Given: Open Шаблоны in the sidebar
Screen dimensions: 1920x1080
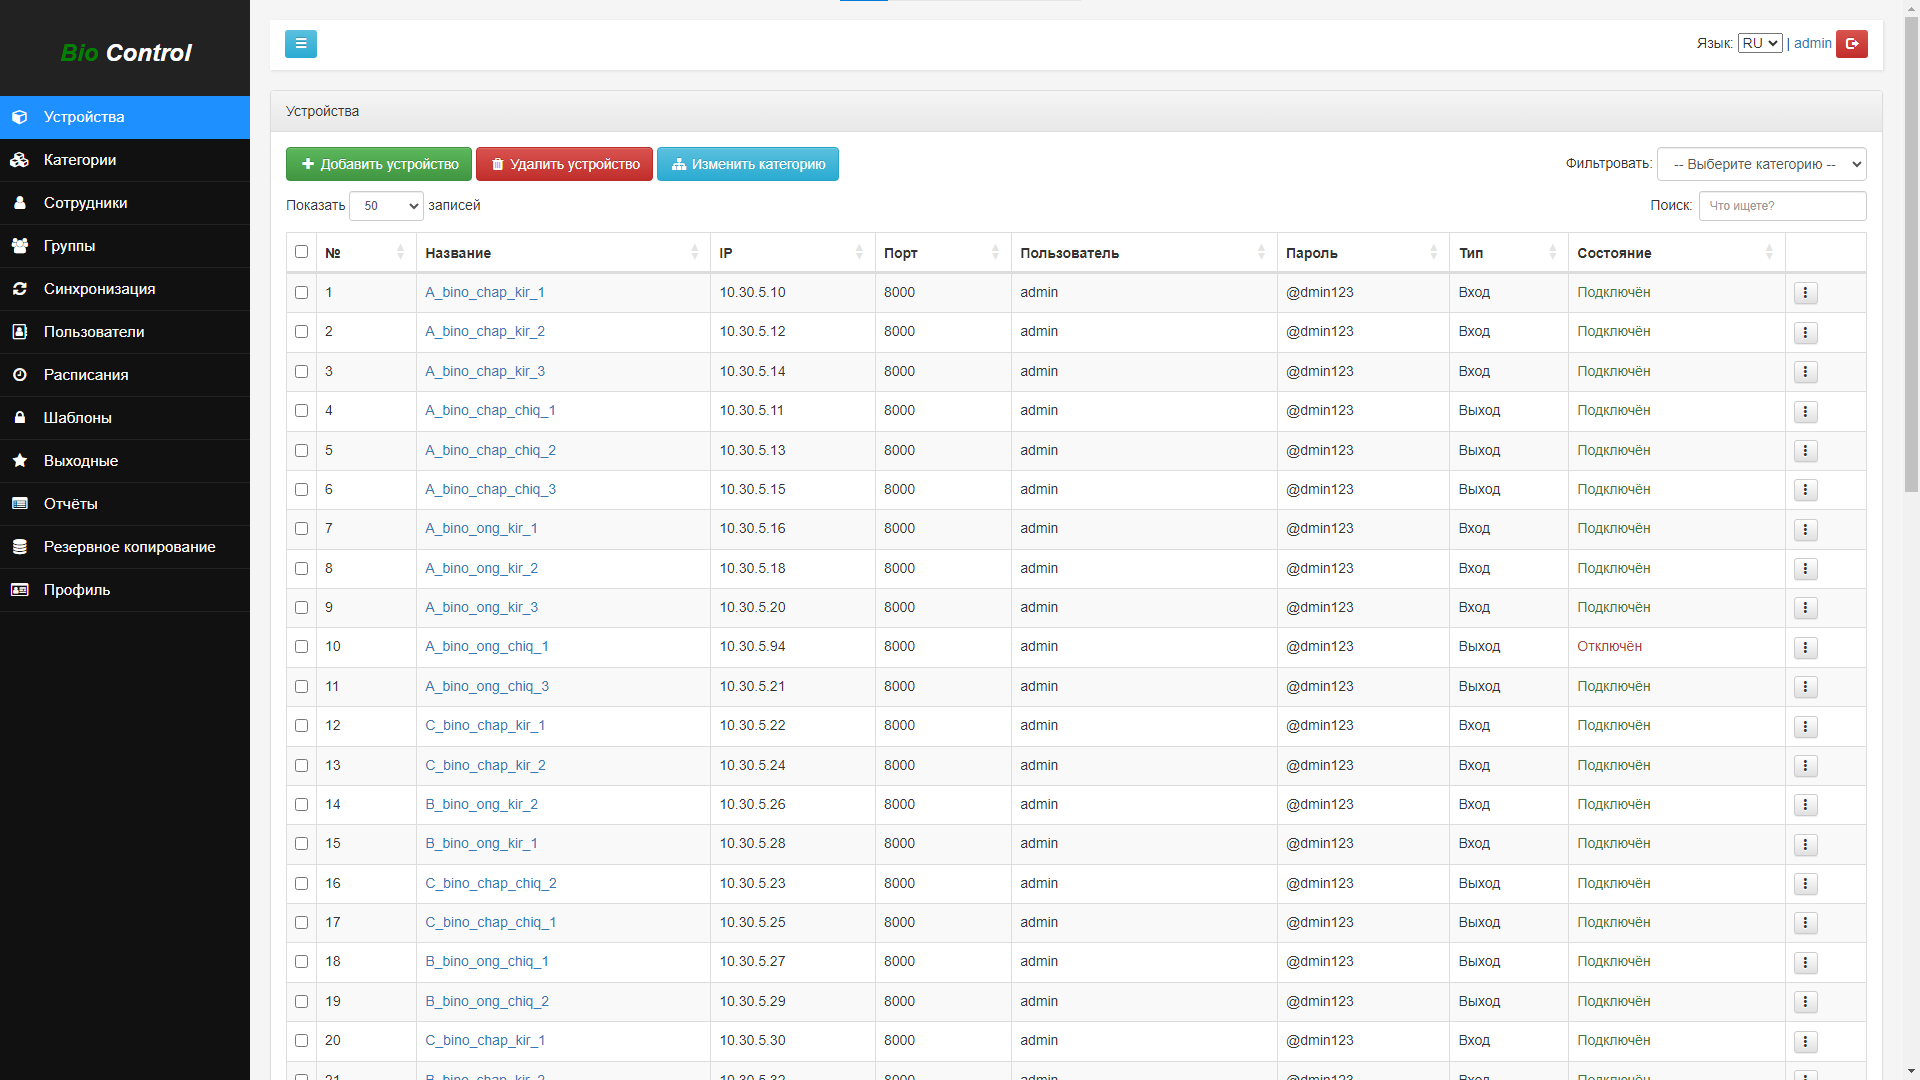Looking at the screenshot, I should (125, 418).
